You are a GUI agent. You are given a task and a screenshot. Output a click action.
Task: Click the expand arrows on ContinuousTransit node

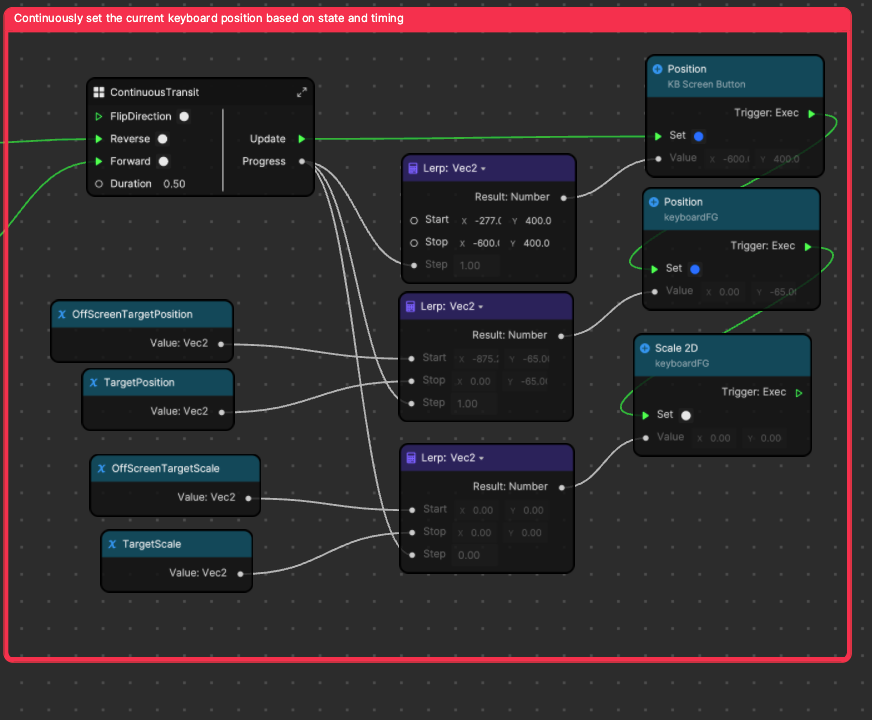click(x=302, y=93)
